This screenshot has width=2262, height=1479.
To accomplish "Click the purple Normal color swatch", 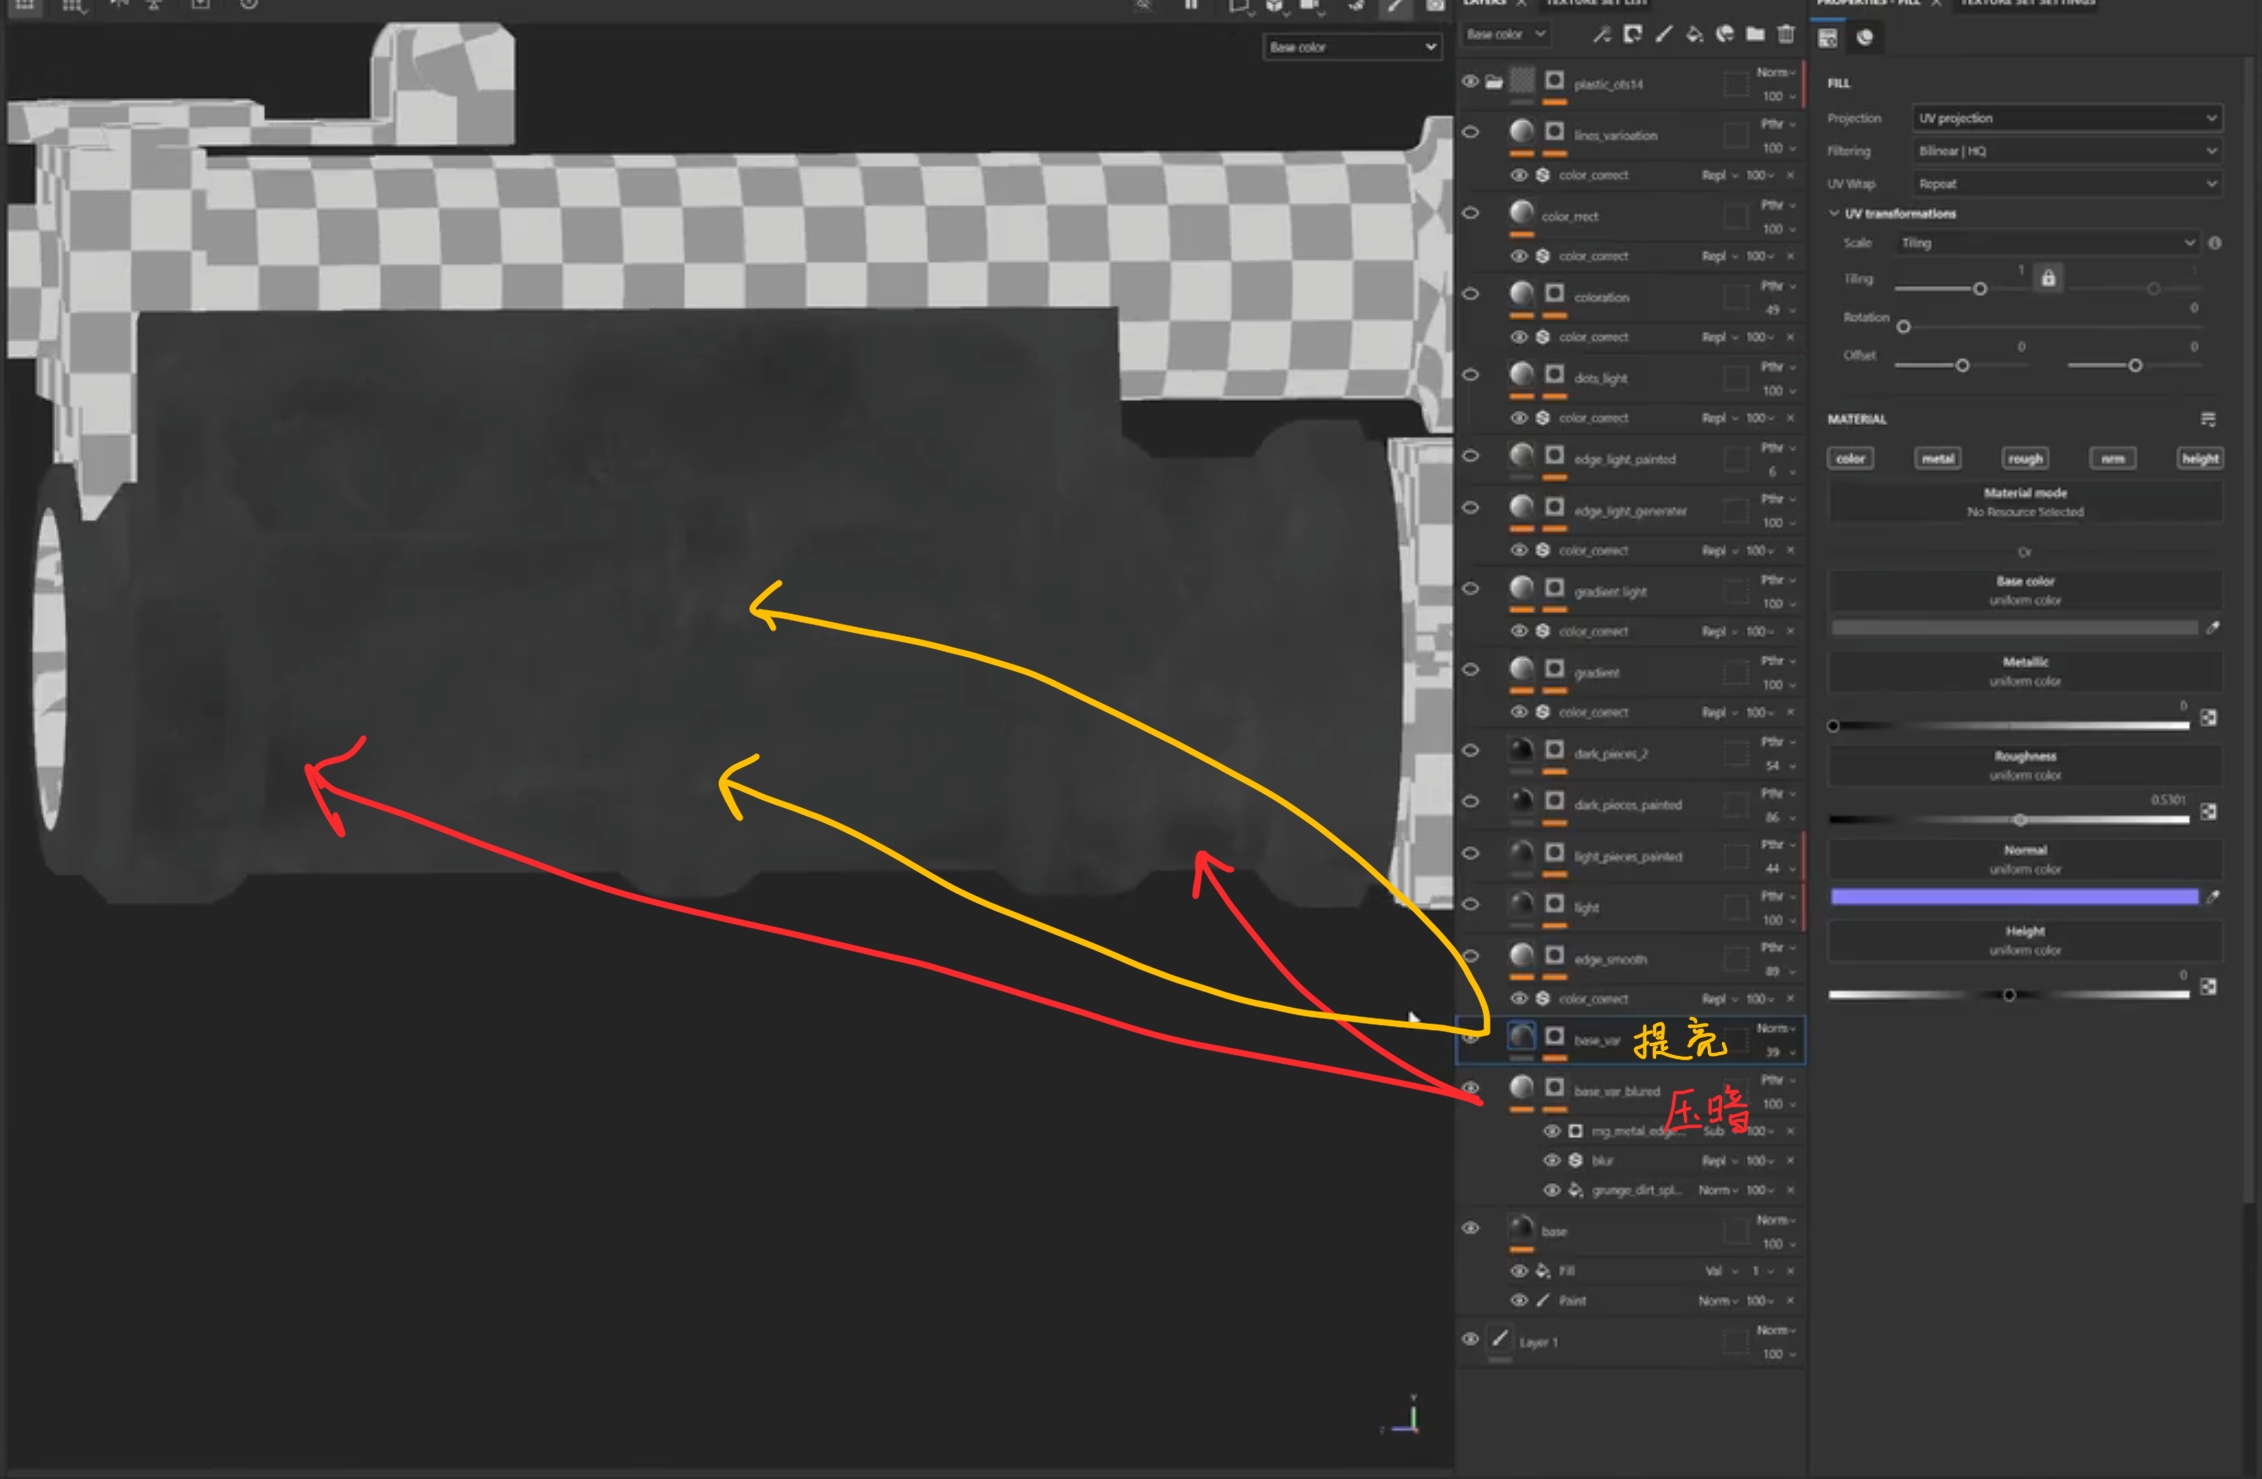I will (x=2014, y=897).
